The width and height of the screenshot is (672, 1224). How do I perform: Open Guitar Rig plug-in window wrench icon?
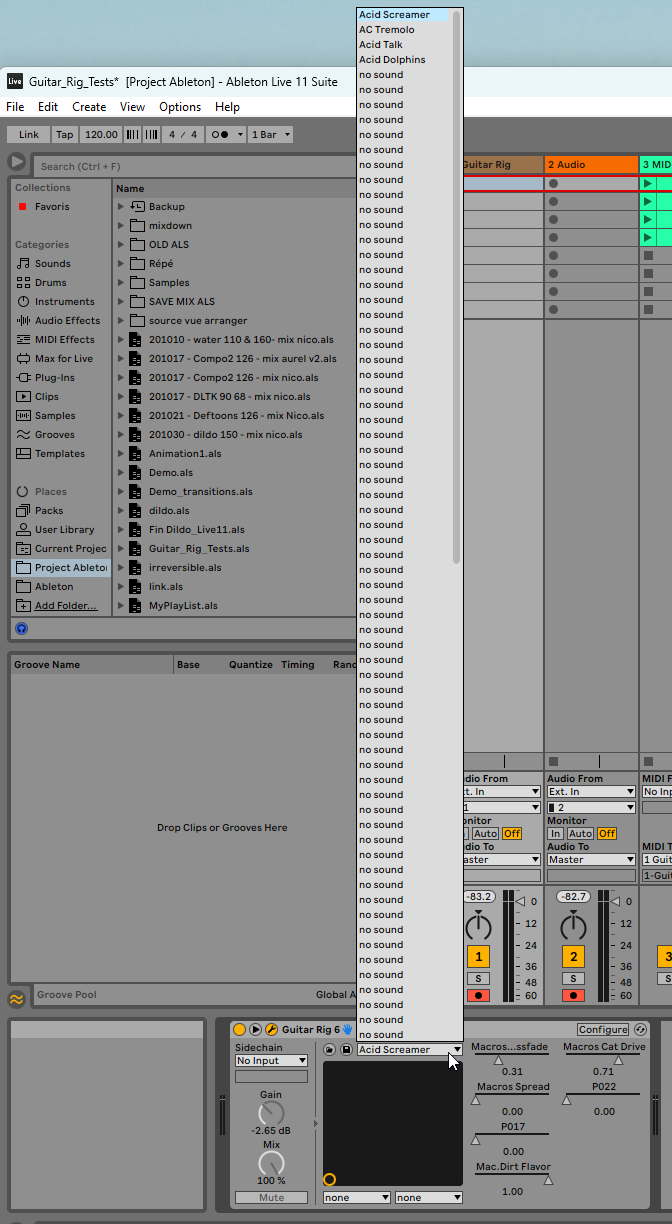271,1029
